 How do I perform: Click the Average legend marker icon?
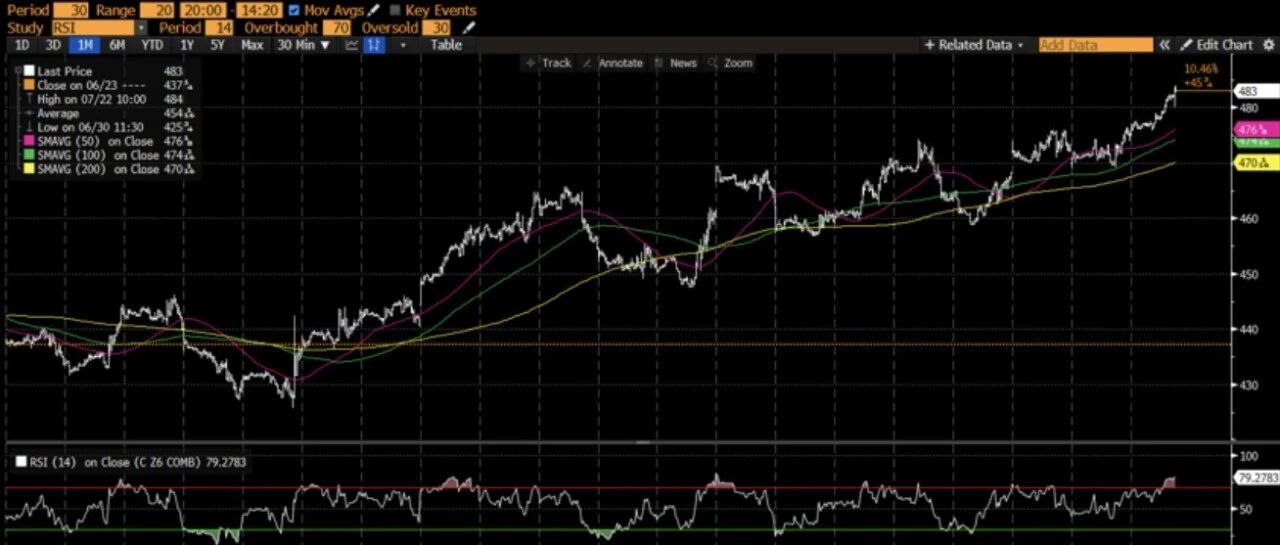(29, 113)
